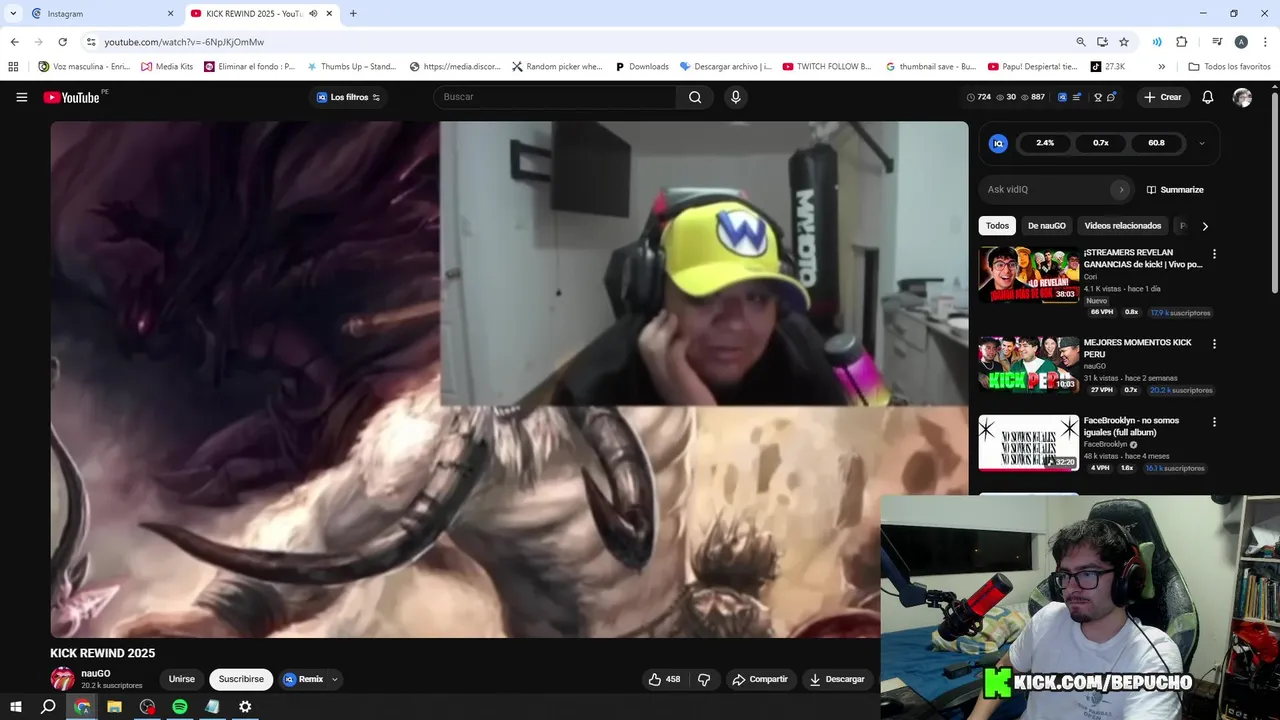Select the Videos relacionados filter chip

(x=1122, y=226)
